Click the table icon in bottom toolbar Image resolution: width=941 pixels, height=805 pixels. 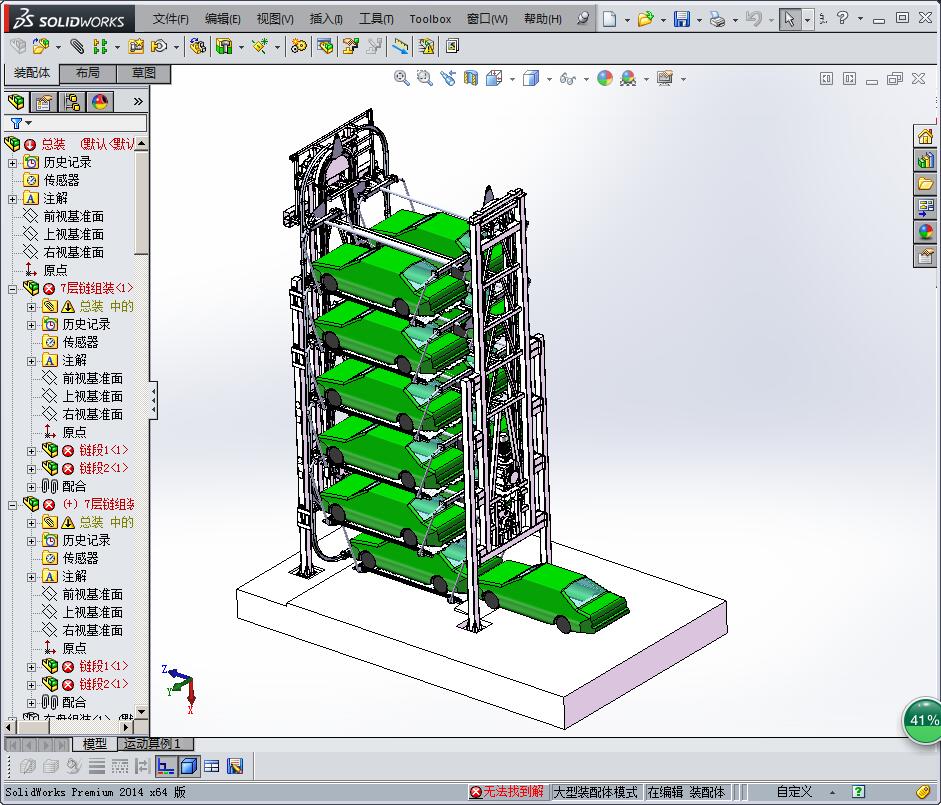(x=211, y=765)
